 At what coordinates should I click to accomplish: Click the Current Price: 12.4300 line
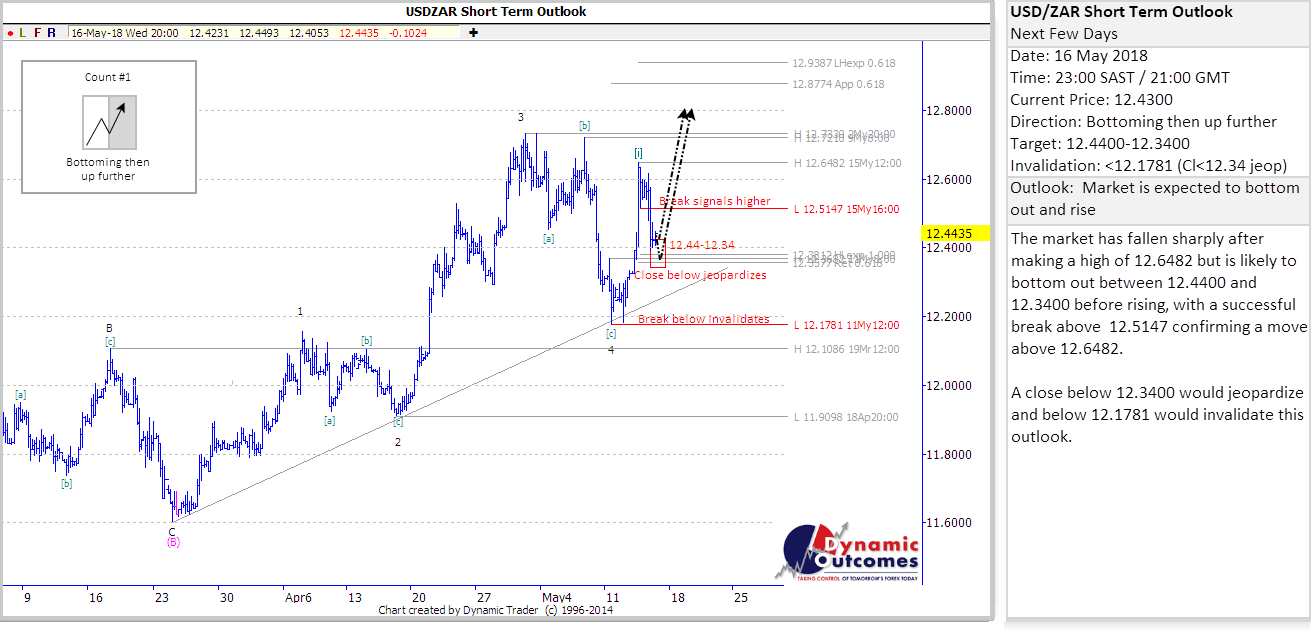[x=1092, y=100]
